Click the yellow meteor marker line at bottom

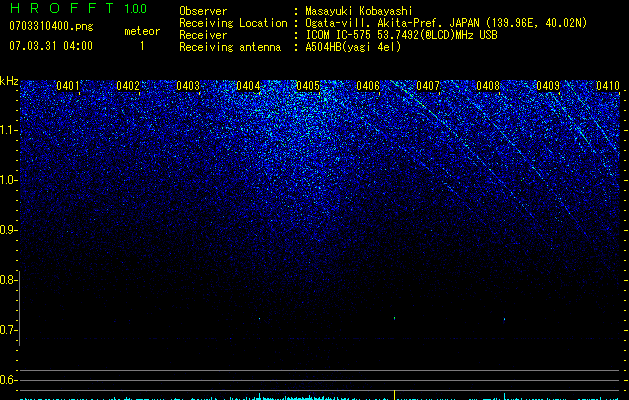395,395
